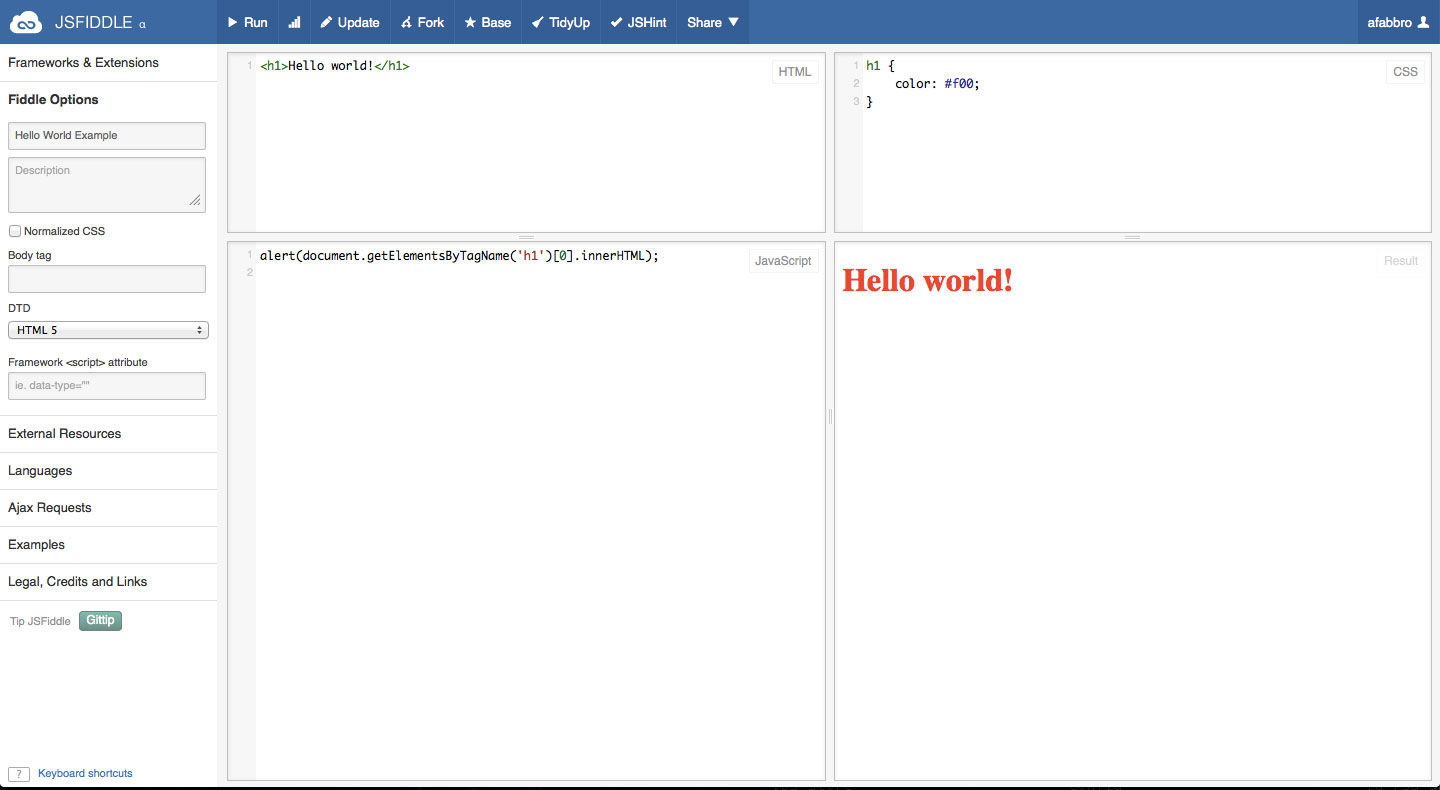Click the Result panel label
Viewport: 1440px width, 790px height.
click(1401, 261)
